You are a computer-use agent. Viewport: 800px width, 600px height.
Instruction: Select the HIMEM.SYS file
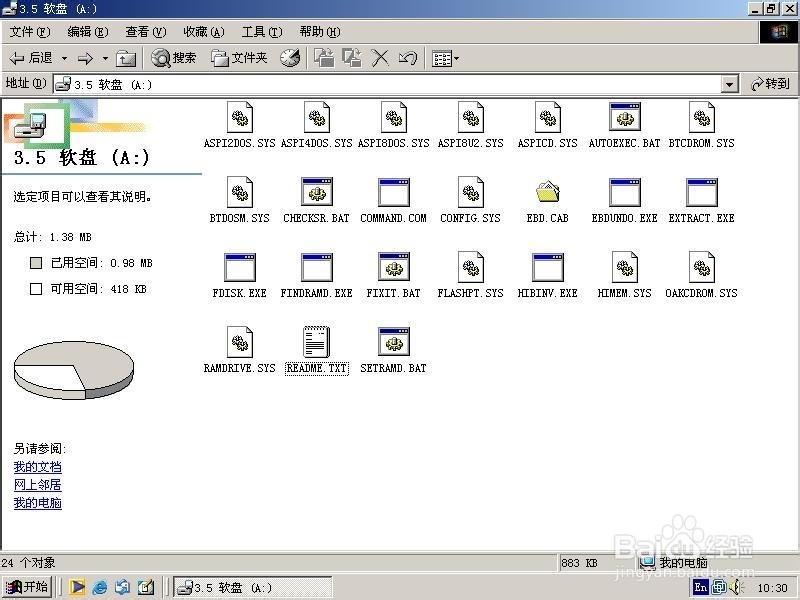(x=624, y=267)
